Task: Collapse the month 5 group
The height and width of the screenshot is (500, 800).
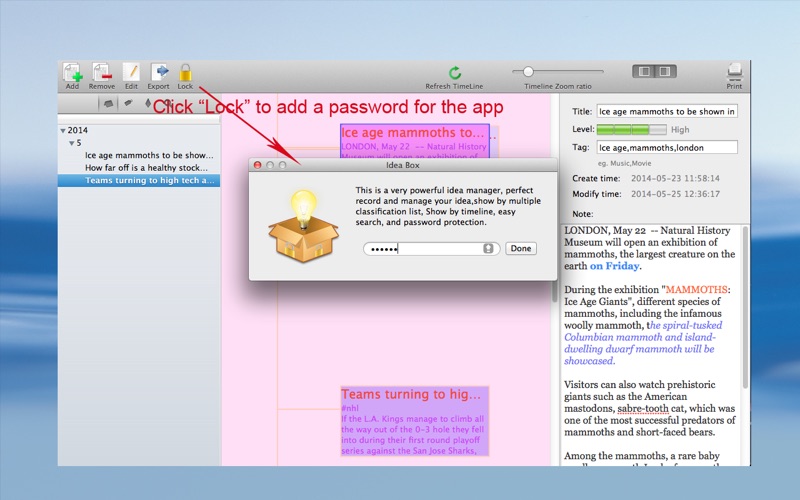Action: pyautogui.click(x=72, y=143)
